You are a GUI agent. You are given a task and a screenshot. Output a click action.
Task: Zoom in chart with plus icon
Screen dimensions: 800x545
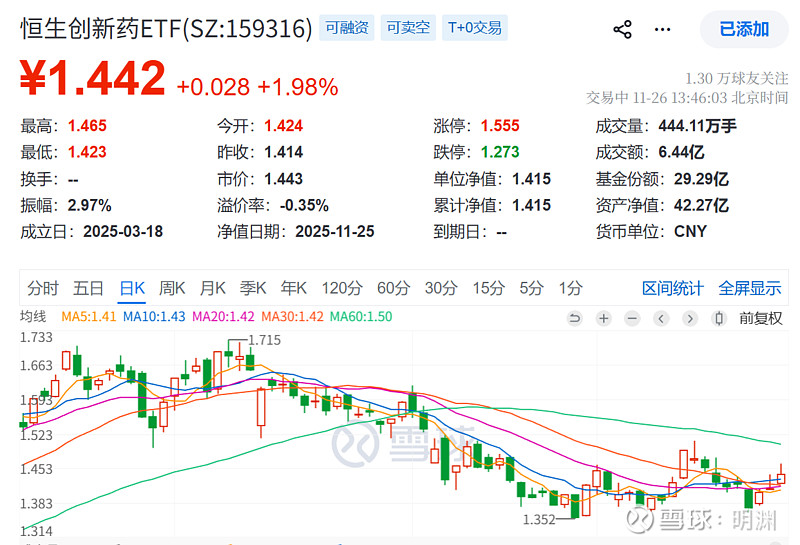point(604,319)
